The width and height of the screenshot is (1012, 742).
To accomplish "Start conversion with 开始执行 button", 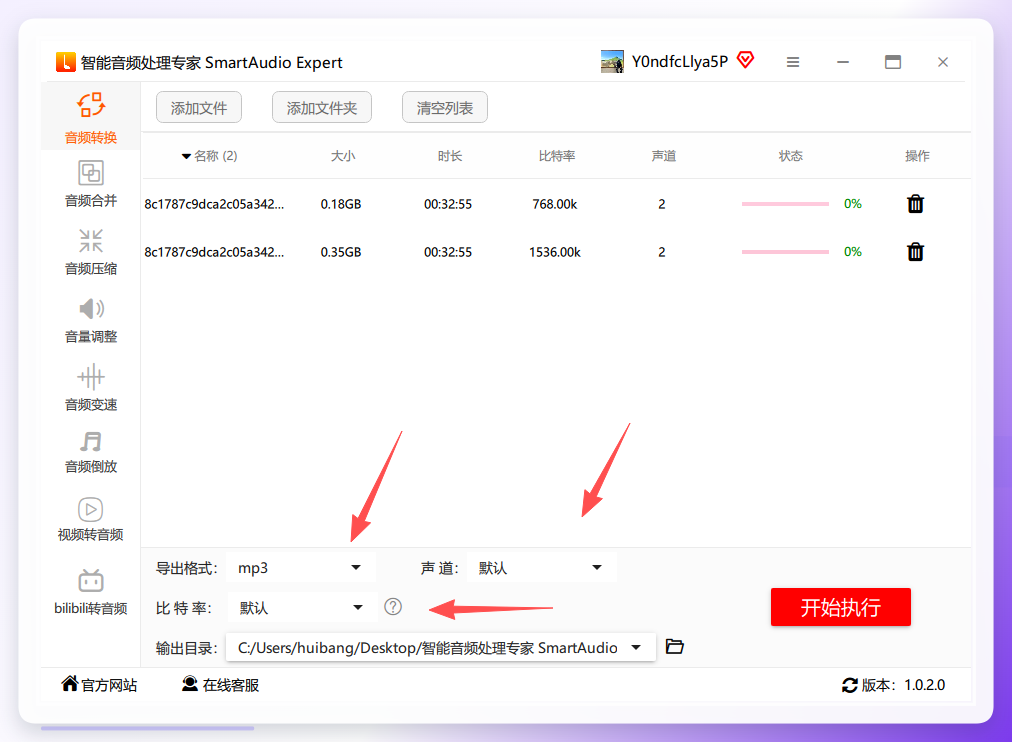I will [x=840, y=607].
